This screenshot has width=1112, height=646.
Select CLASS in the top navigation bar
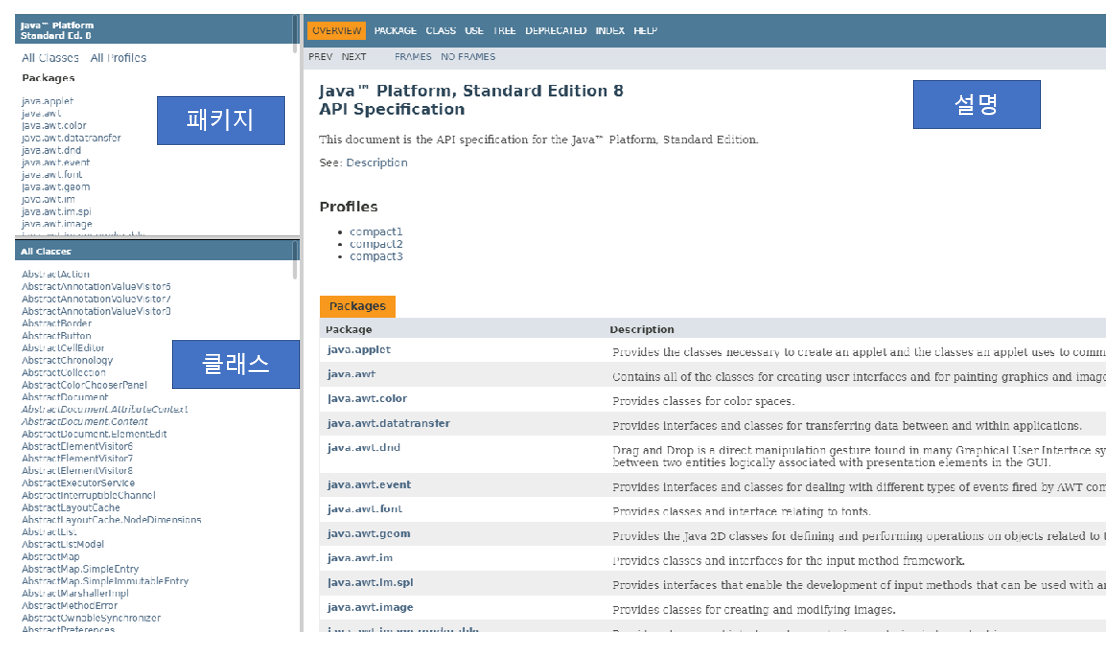pyautogui.click(x=440, y=30)
